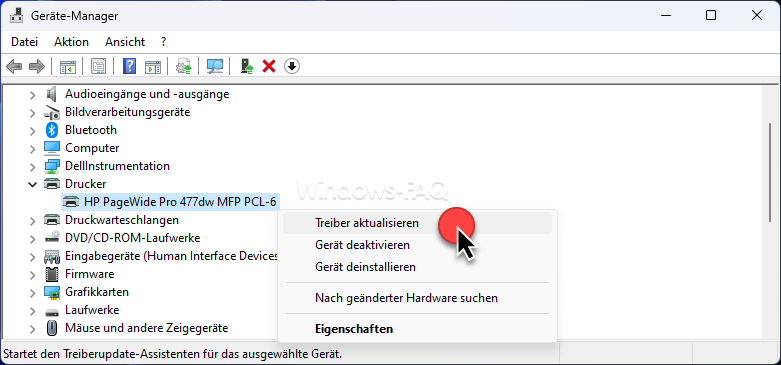Click the Device Manager title bar icon
The height and width of the screenshot is (365, 781).
(x=16, y=15)
